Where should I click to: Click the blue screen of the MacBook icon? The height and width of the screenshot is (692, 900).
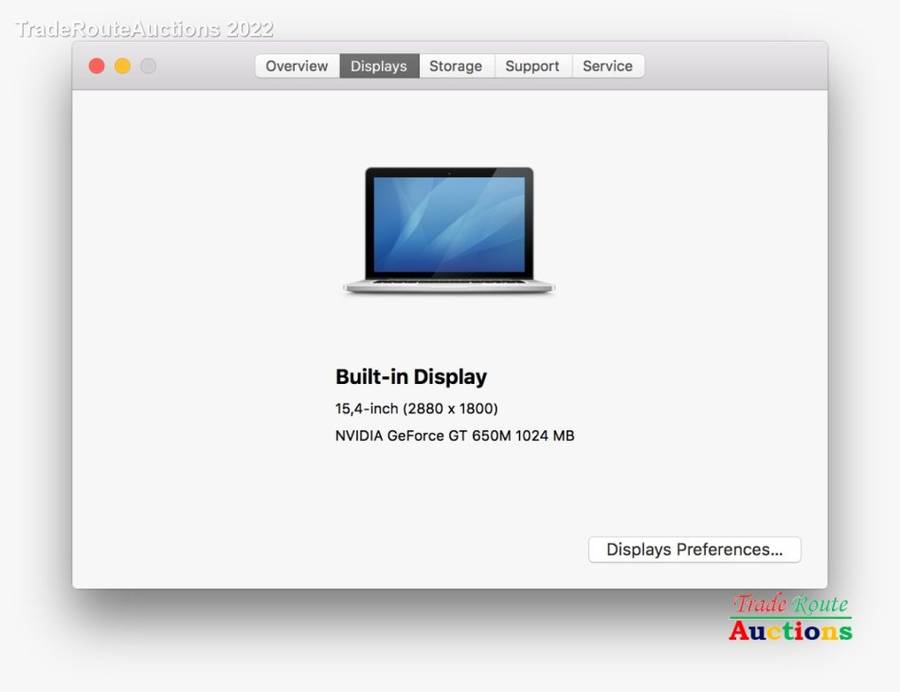click(x=449, y=224)
